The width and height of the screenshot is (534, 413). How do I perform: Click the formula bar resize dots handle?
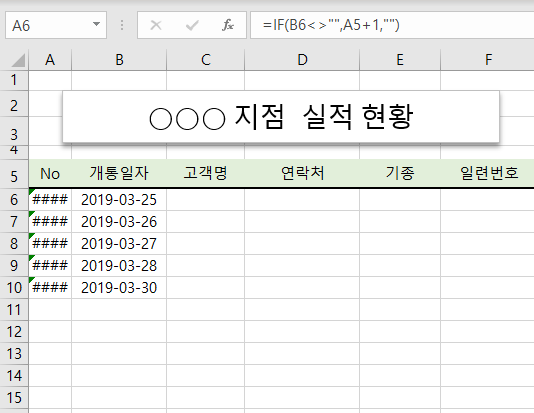[x=122, y=25]
